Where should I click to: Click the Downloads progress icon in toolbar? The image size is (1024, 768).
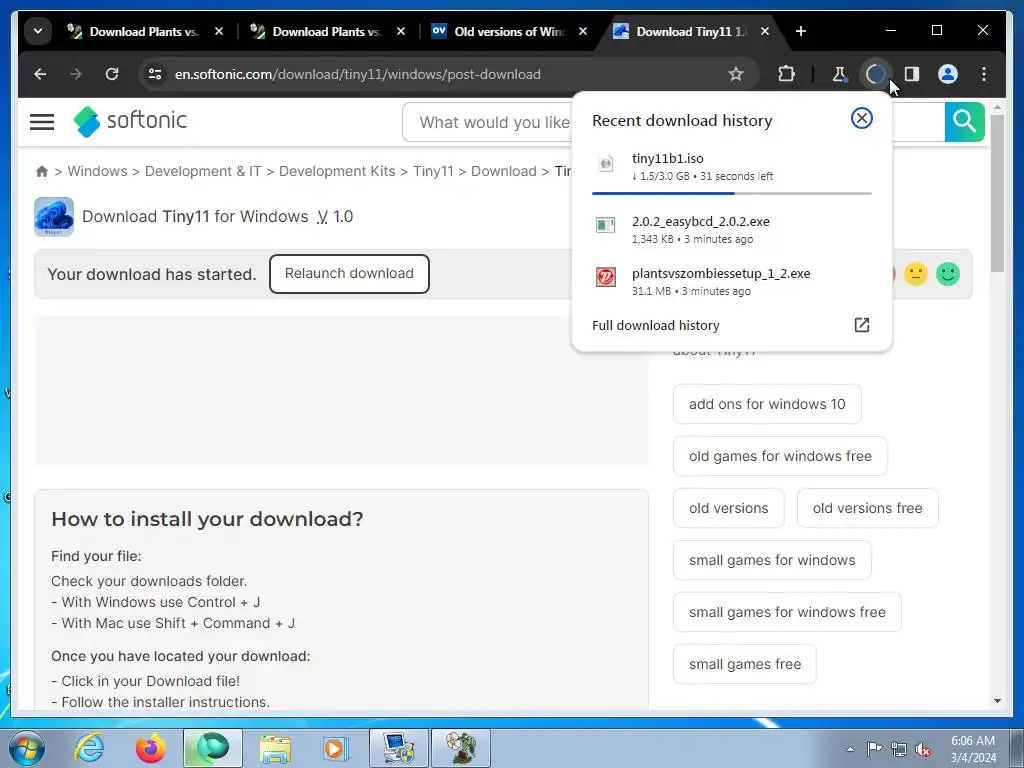[x=875, y=74]
